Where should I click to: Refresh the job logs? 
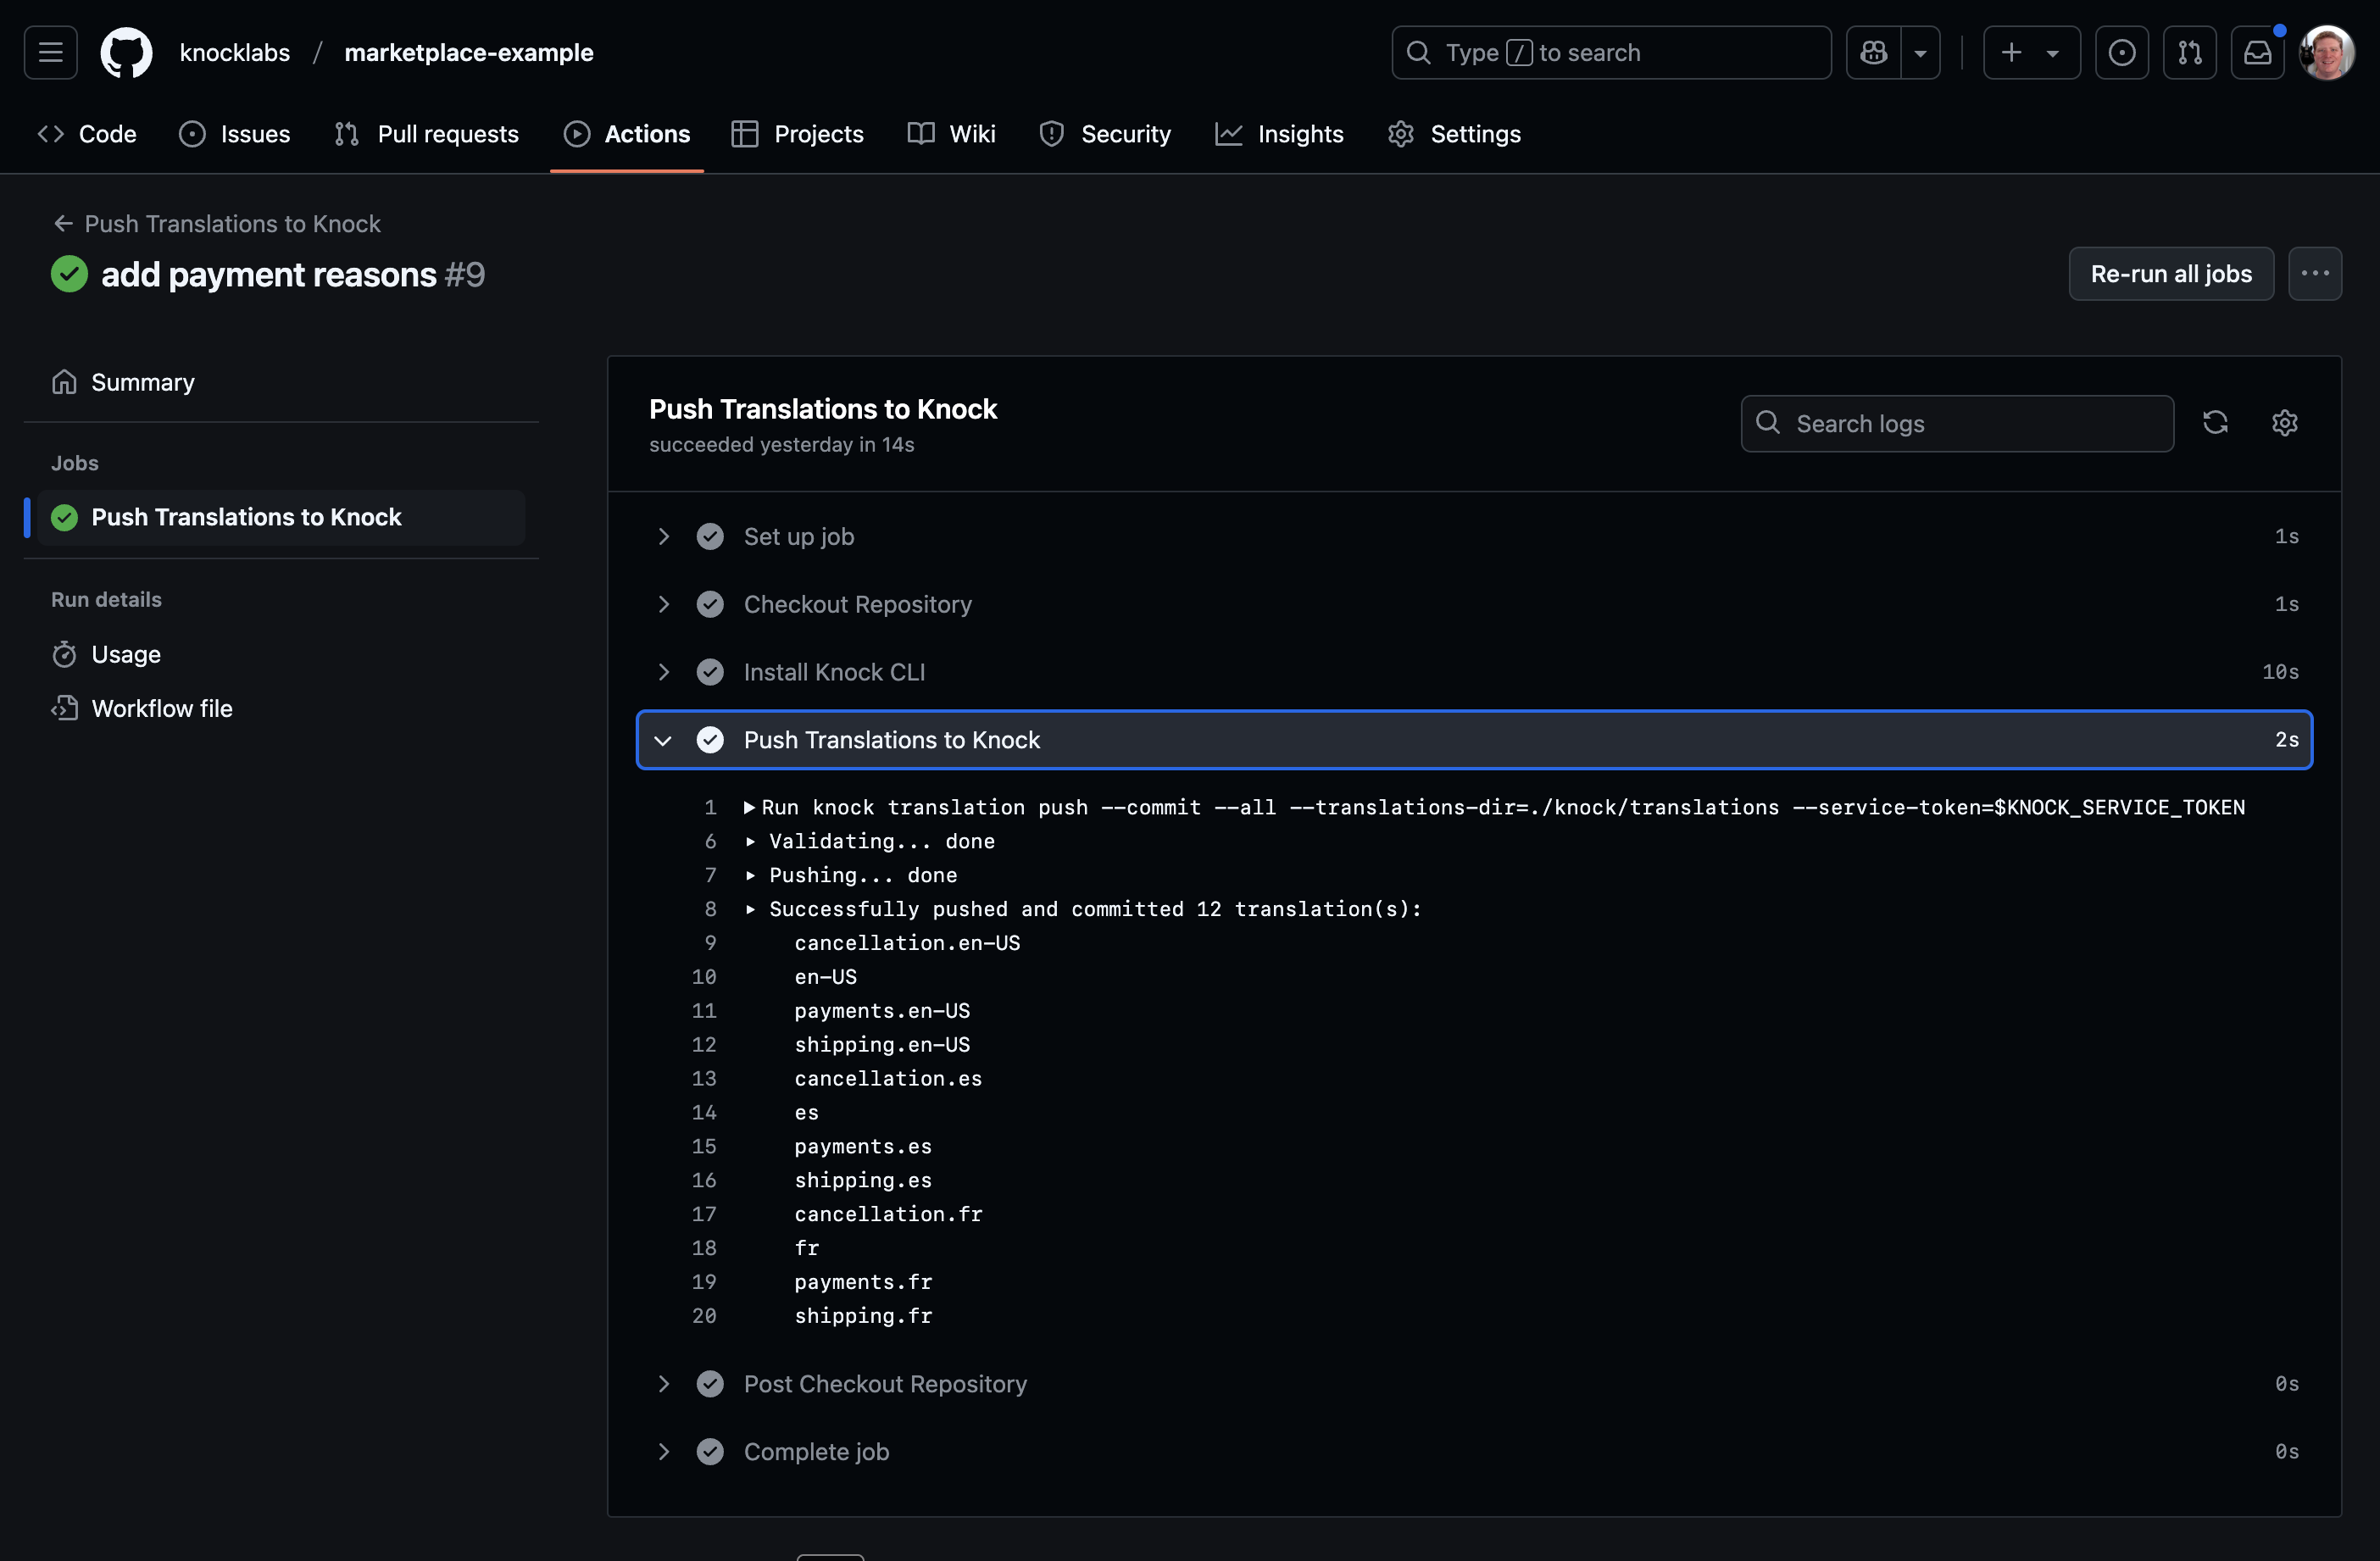pyautogui.click(x=2216, y=423)
